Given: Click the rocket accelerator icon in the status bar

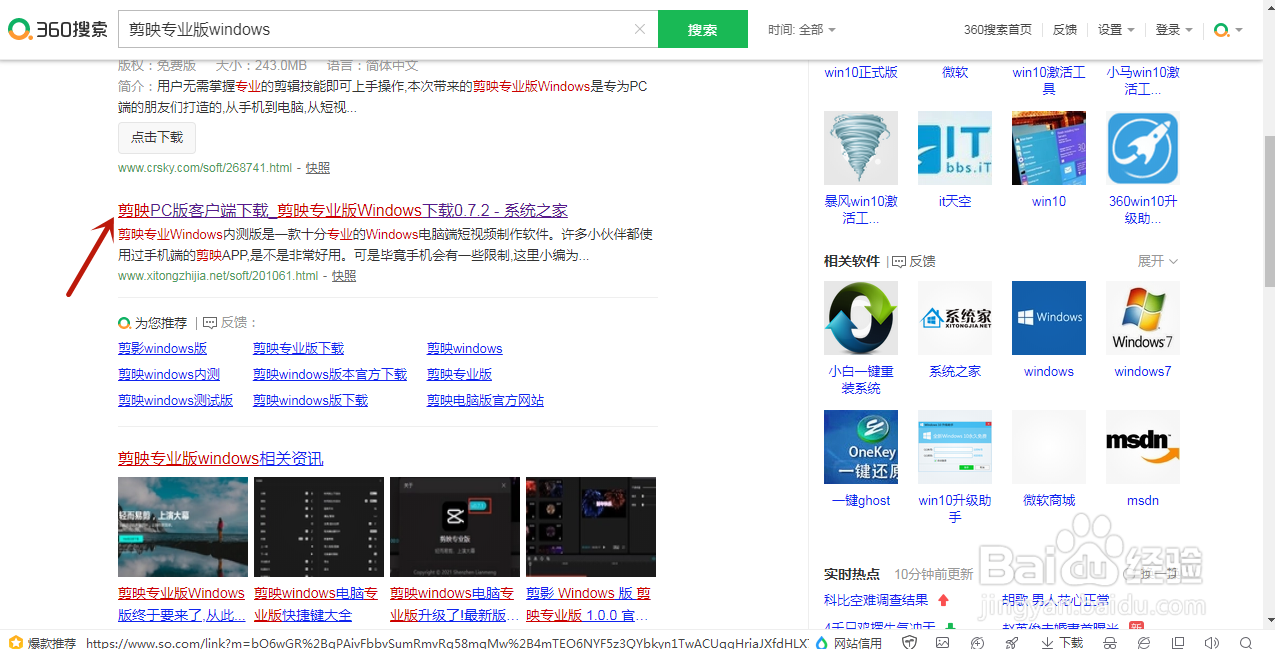Looking at the screenshot, I should click(x=1011, y=642).
